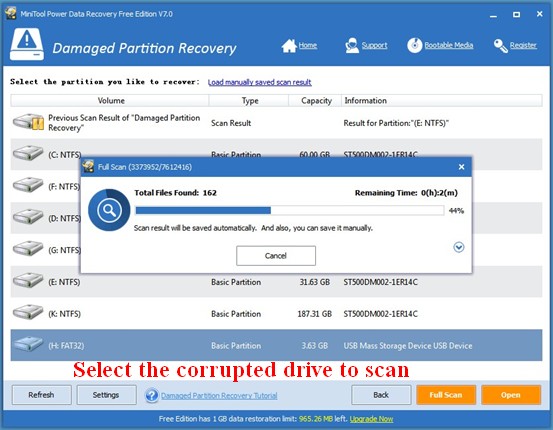Select the (E: NTFS) volume label
553x430 pixels.
coord(64,282)
